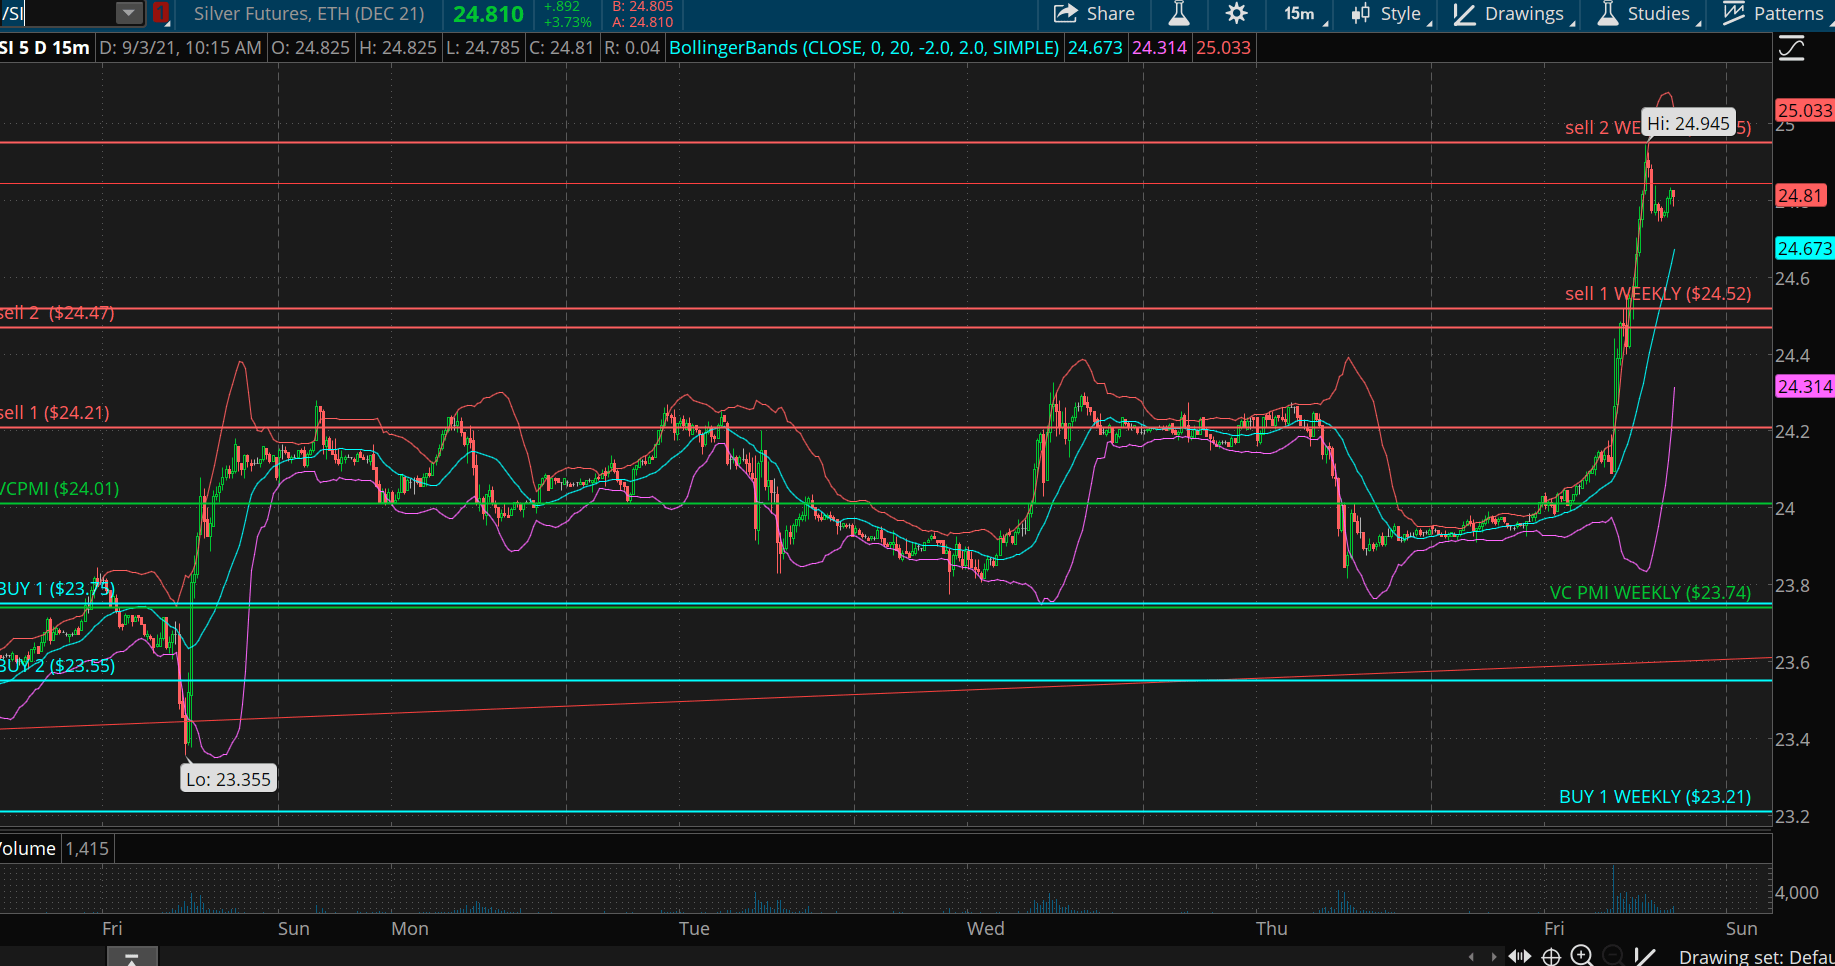The height and width of the screenshot is (966, 1835).
Task: Click the /SI symbol entry field
Action: pyautogui.click(x=57, y=13)
